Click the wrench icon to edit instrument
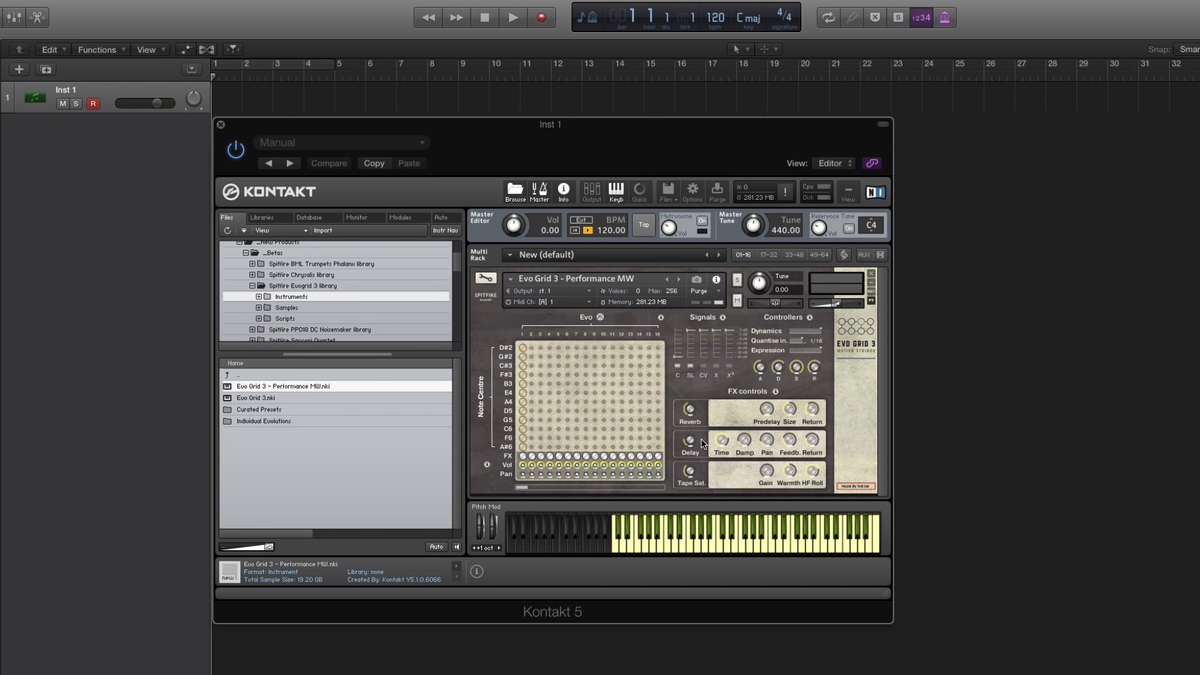The width and height of the screenshot is (1200, 675). coord(485,279)
